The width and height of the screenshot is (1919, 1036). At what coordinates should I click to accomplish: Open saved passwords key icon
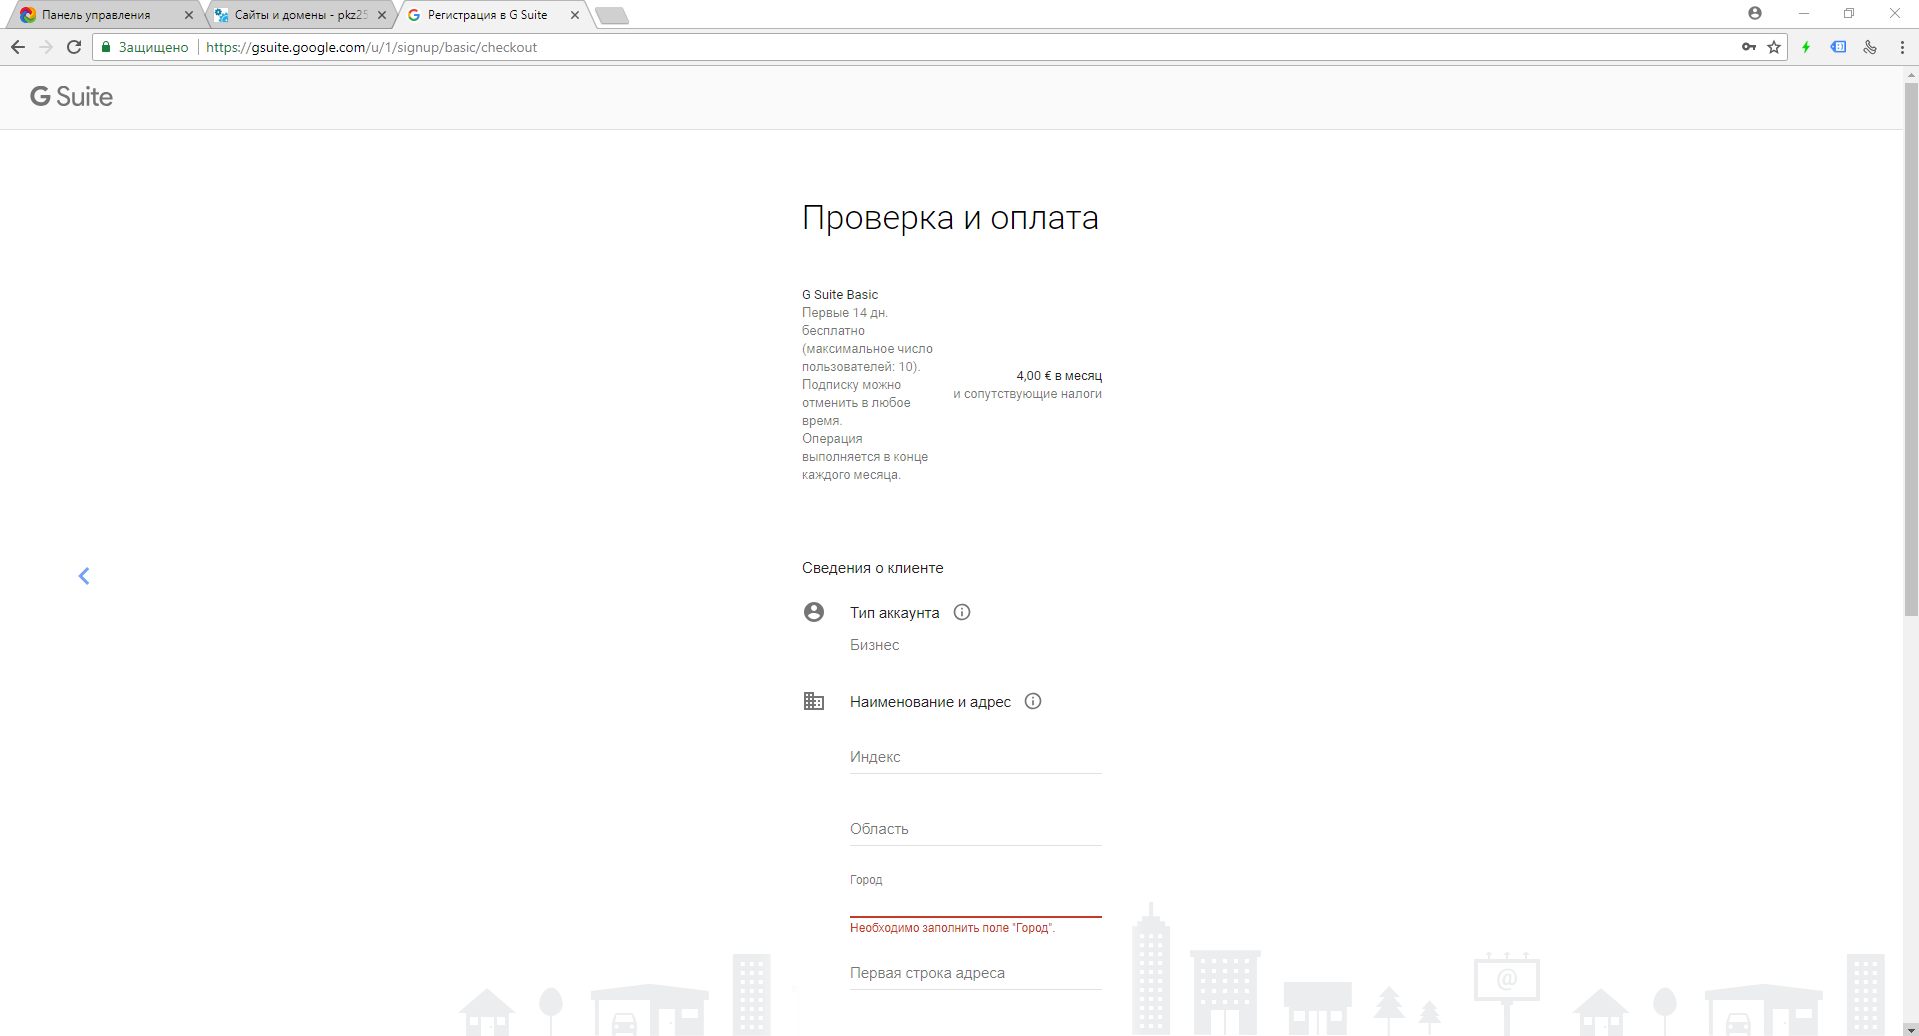point(1749,47)
